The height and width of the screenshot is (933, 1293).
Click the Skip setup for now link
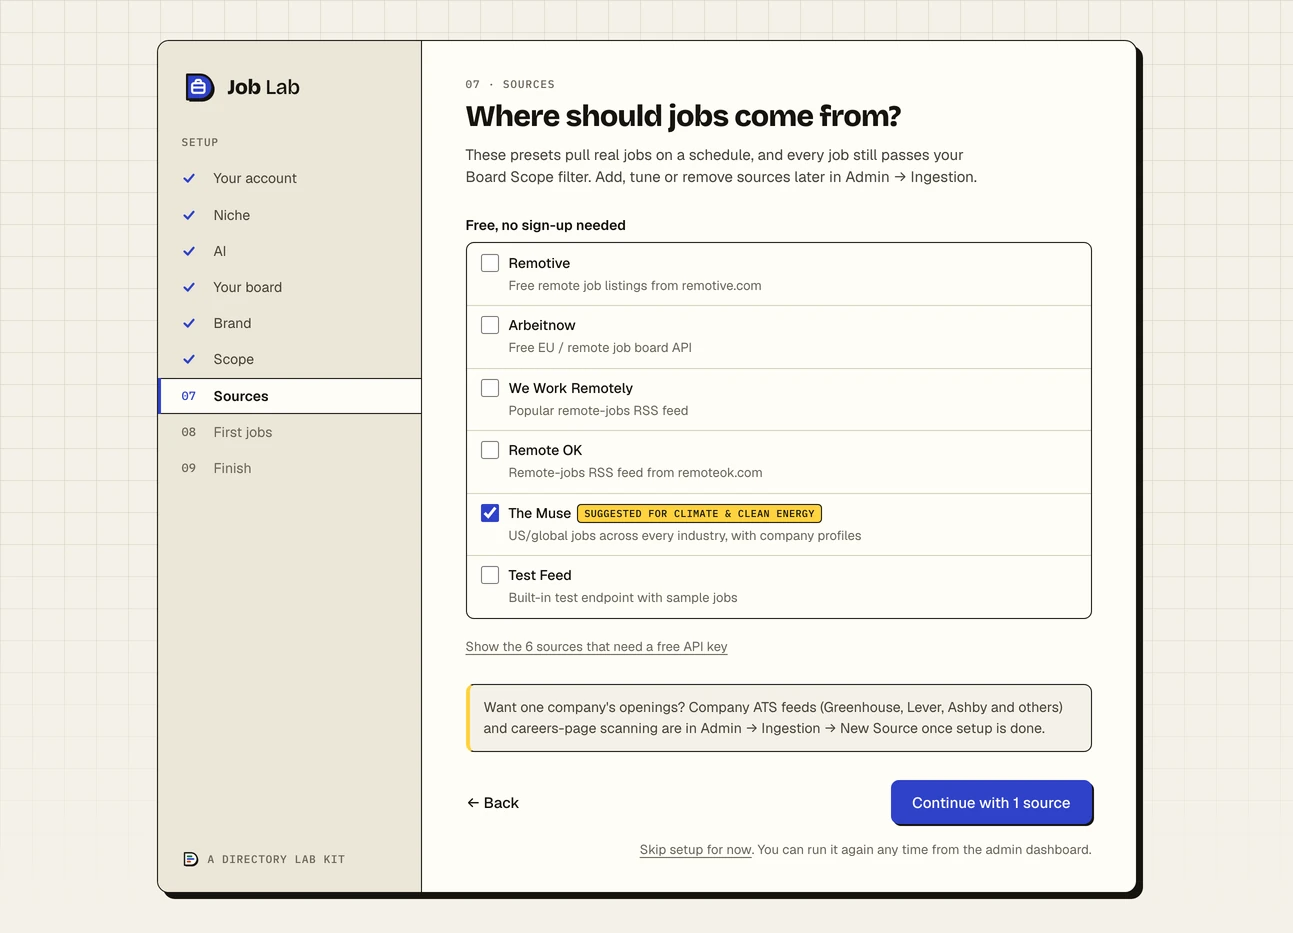click(696, 850)
